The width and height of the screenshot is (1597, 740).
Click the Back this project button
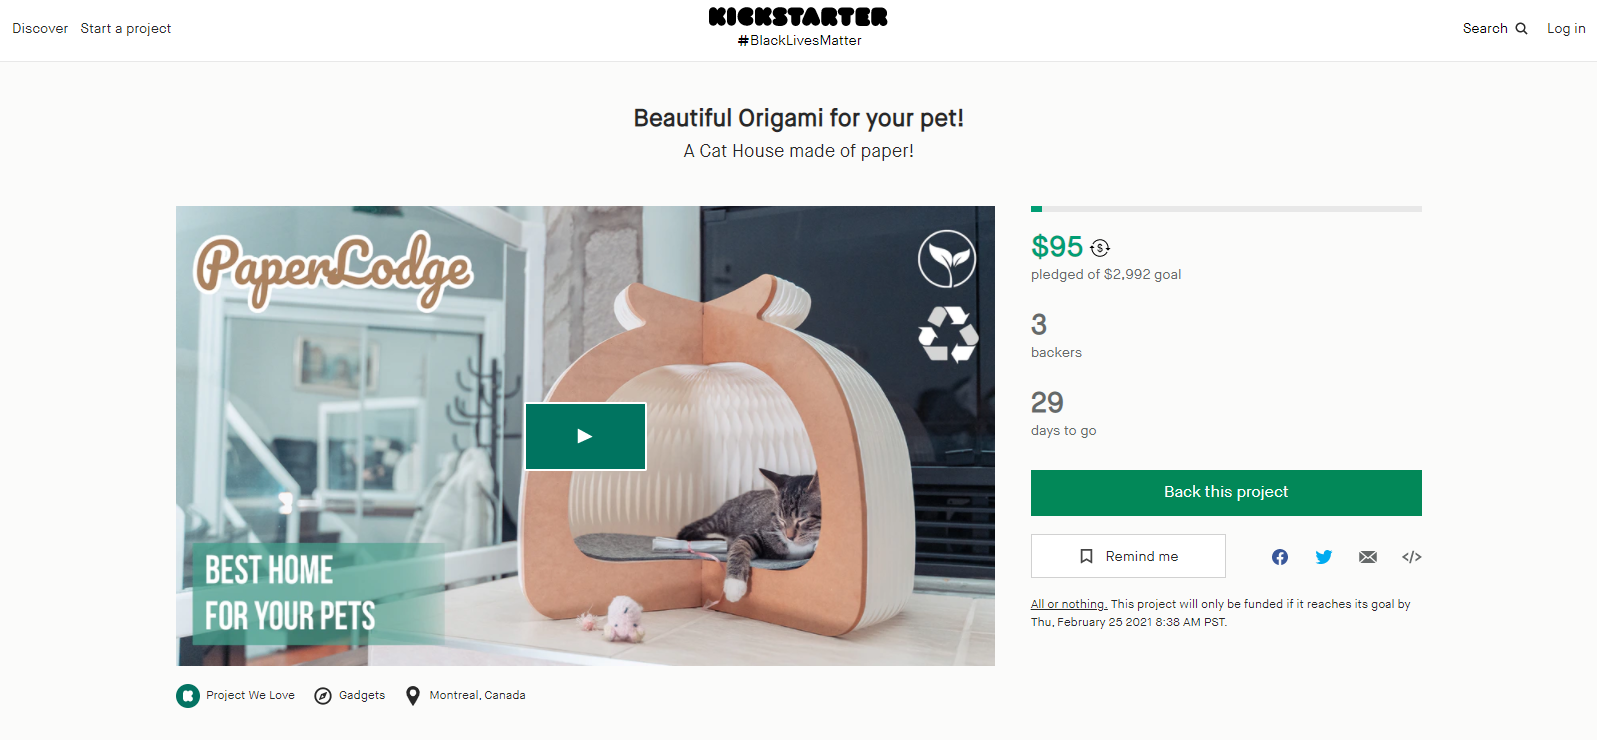pyautogui.click(x=1226, y=493)
